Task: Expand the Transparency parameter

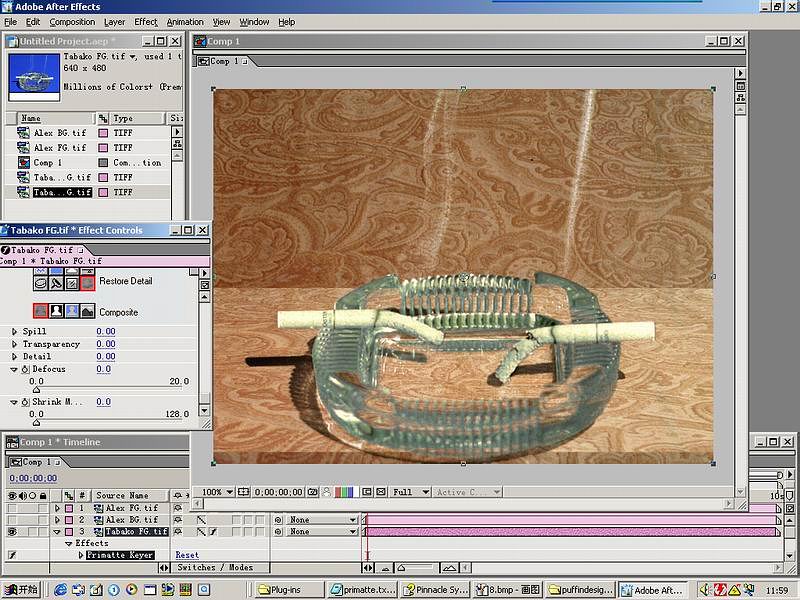Action: tap(14, 344)
